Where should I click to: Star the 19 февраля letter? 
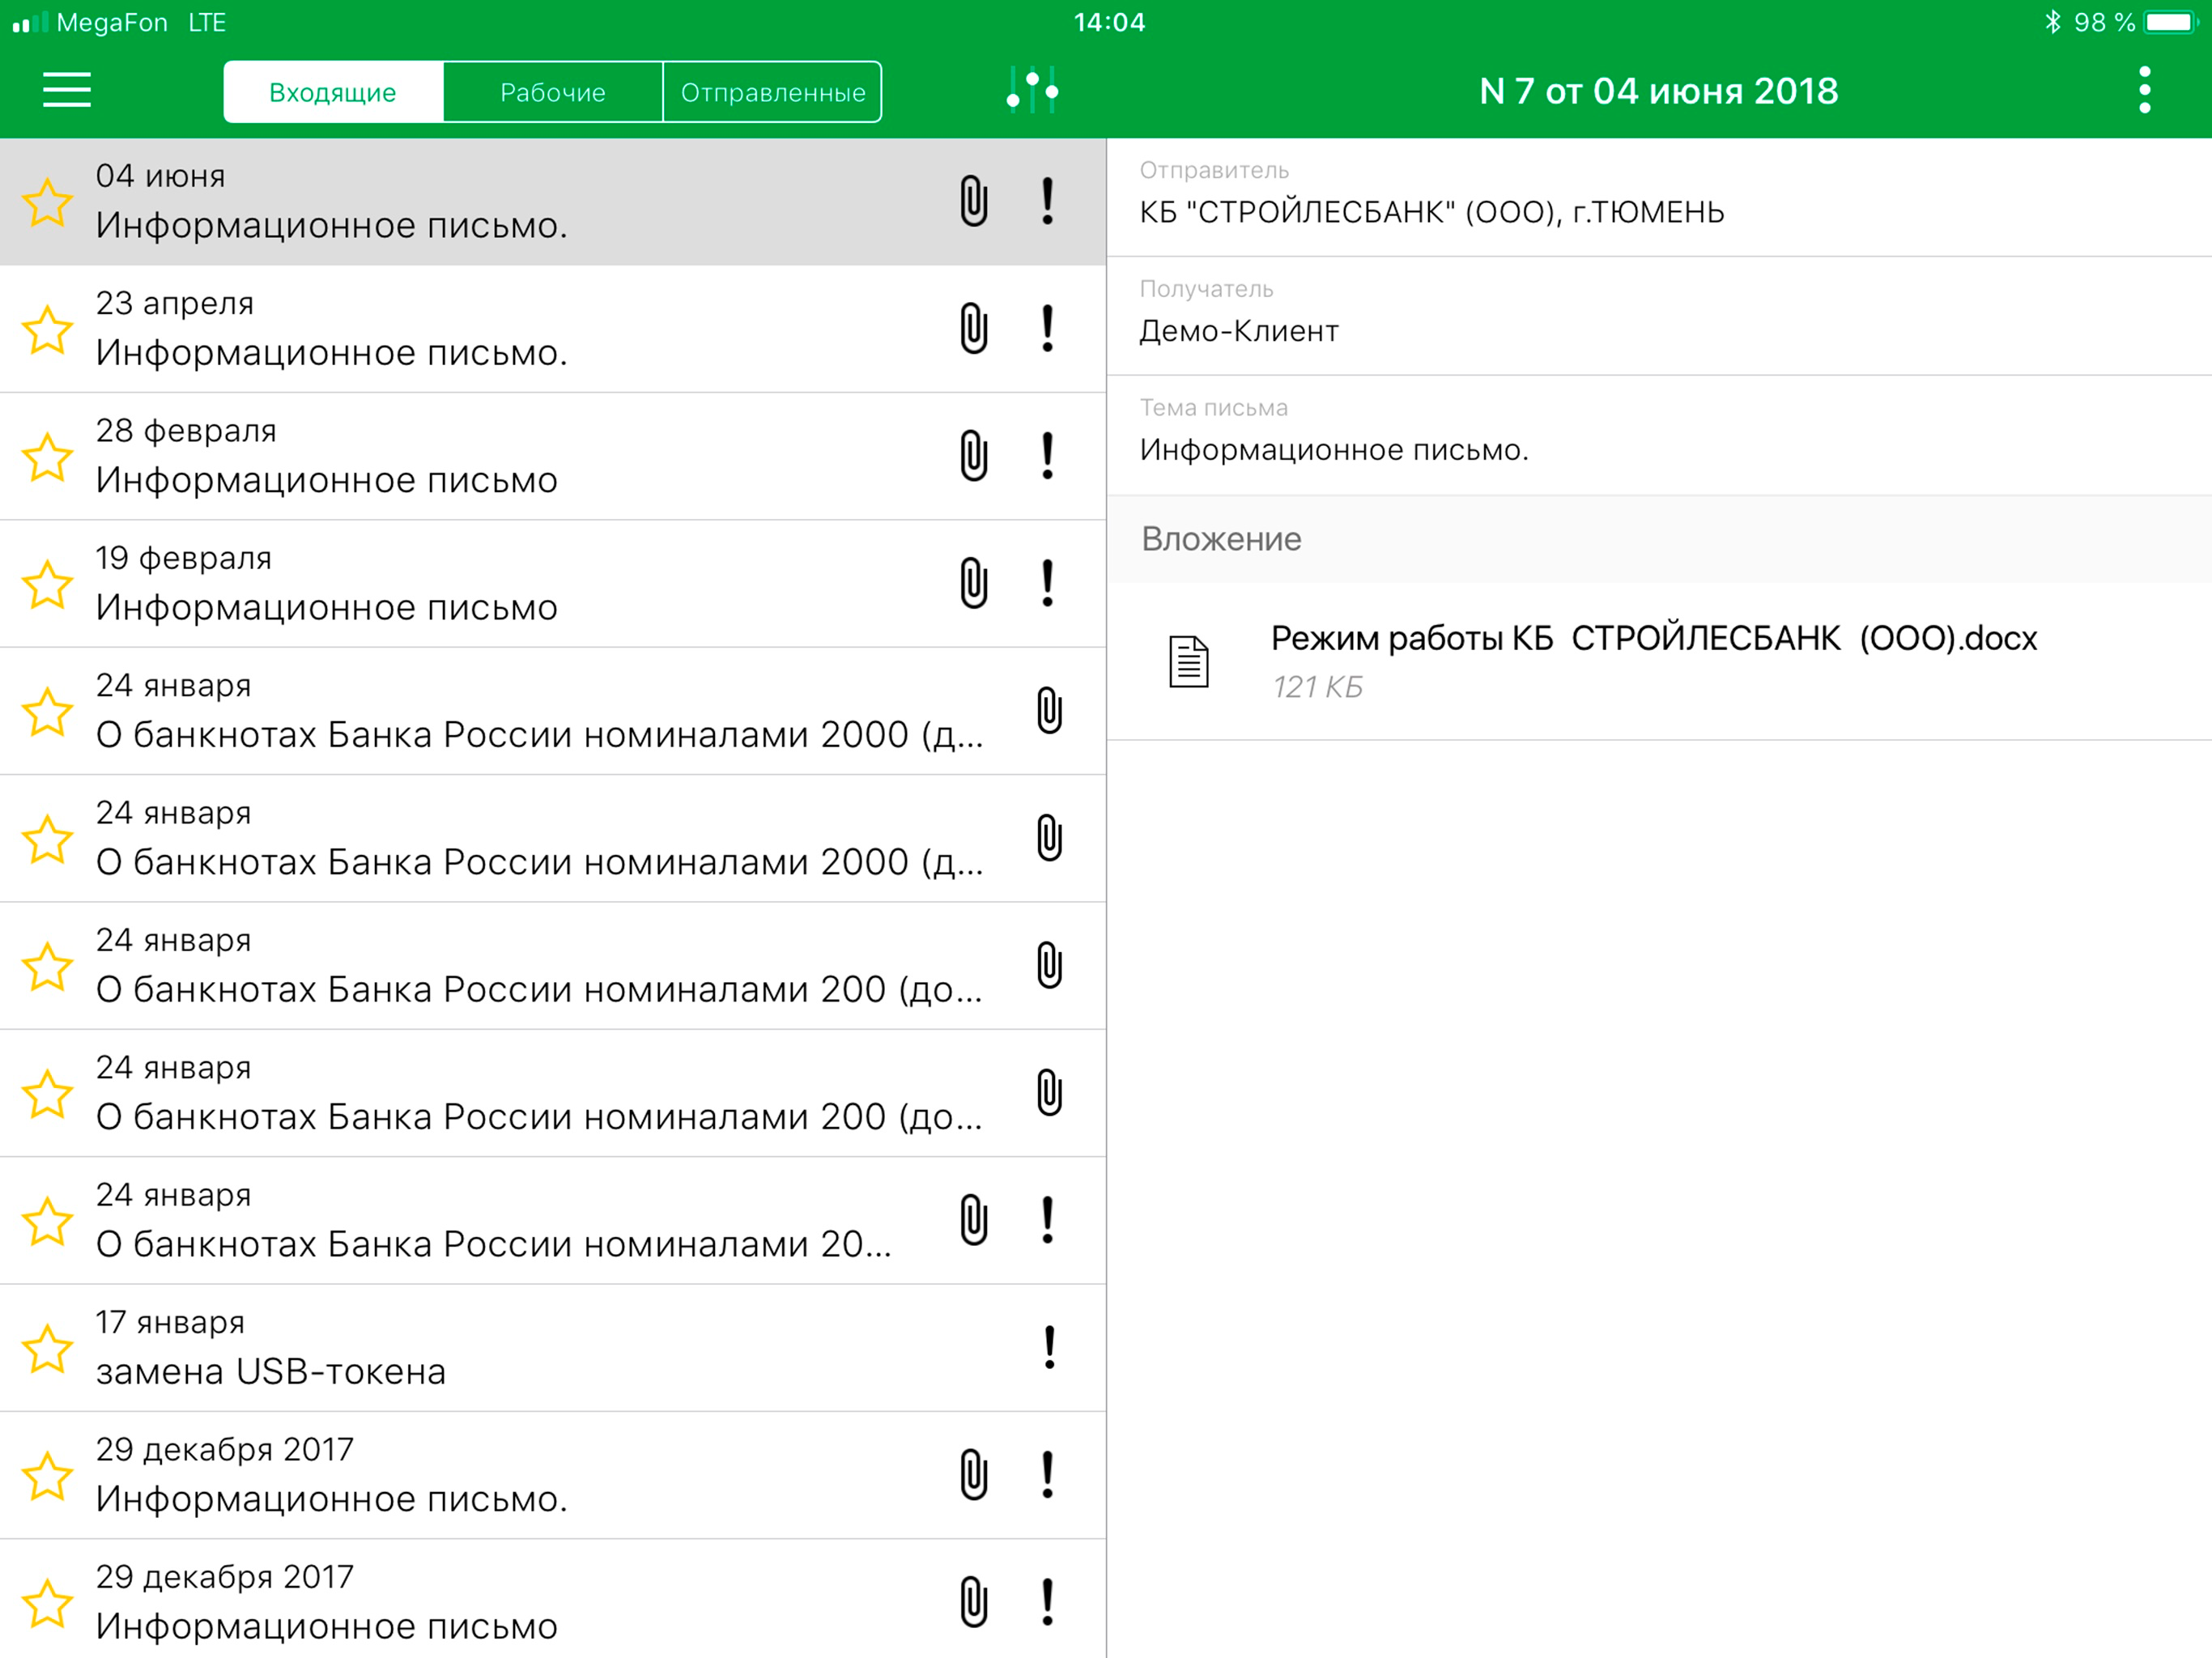(48, 585)
